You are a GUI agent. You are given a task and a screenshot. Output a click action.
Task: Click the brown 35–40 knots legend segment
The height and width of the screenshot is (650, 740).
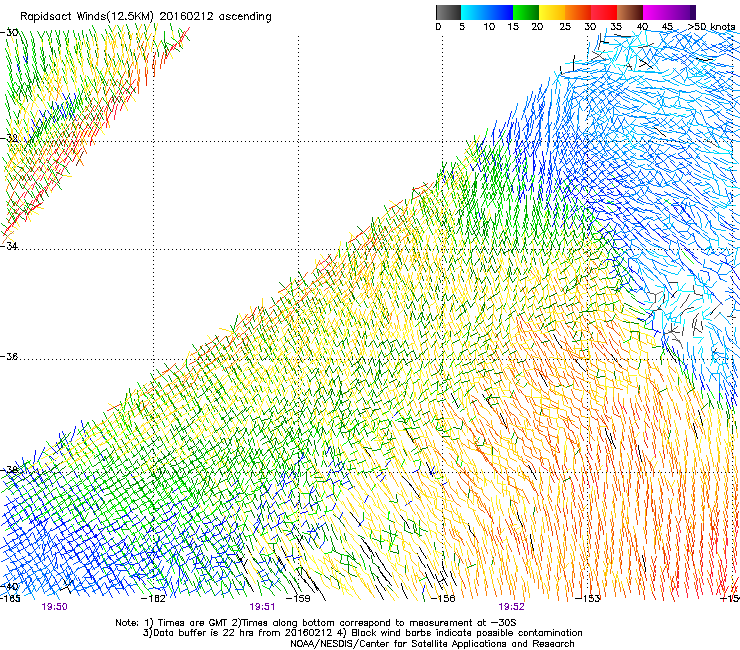(x=630, y=12)
